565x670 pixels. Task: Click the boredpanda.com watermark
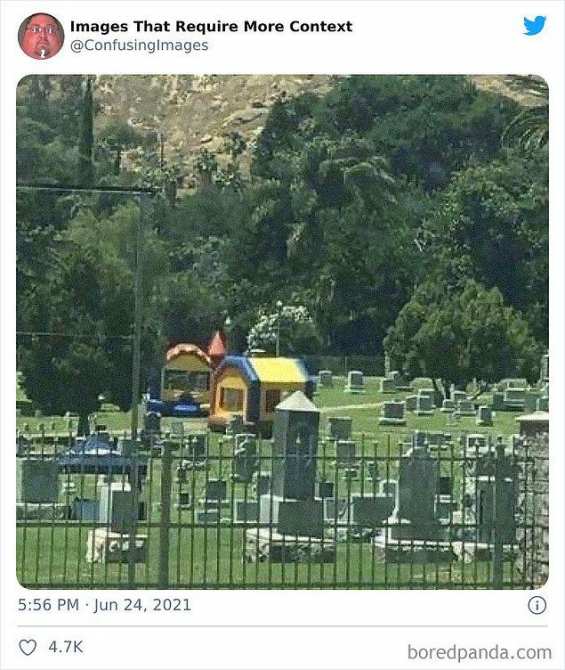480,652
